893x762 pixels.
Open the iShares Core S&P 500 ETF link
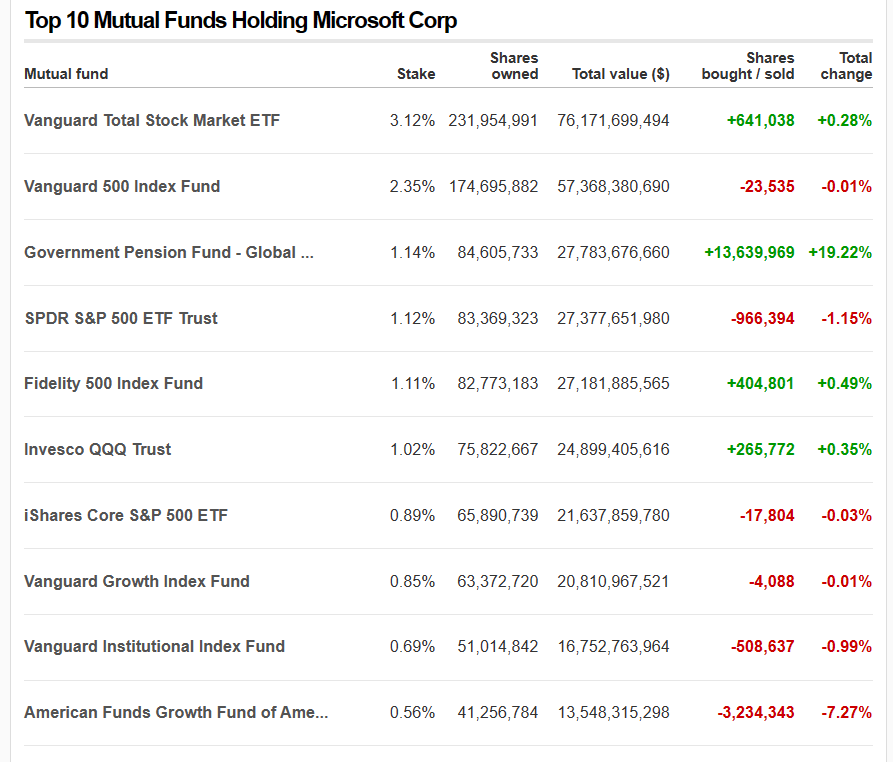click(126, 516)
